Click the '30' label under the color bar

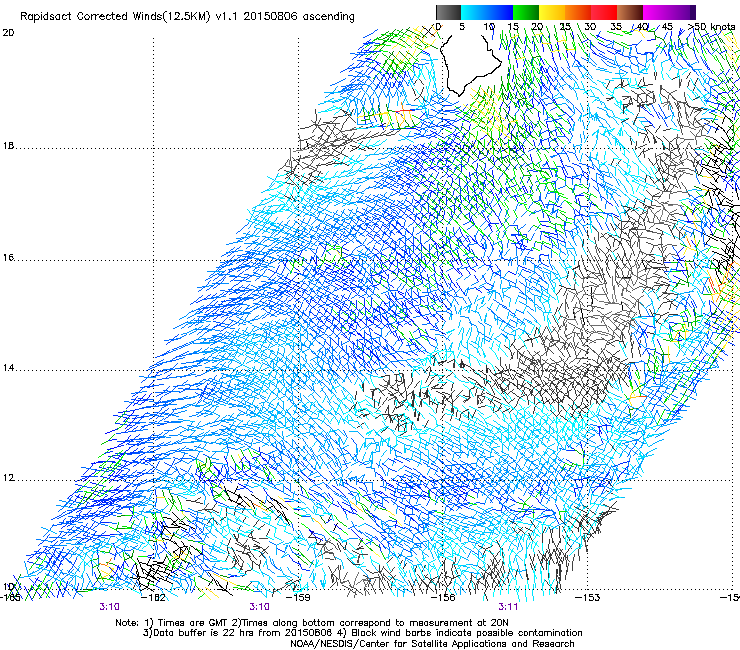tap(590, 27)
